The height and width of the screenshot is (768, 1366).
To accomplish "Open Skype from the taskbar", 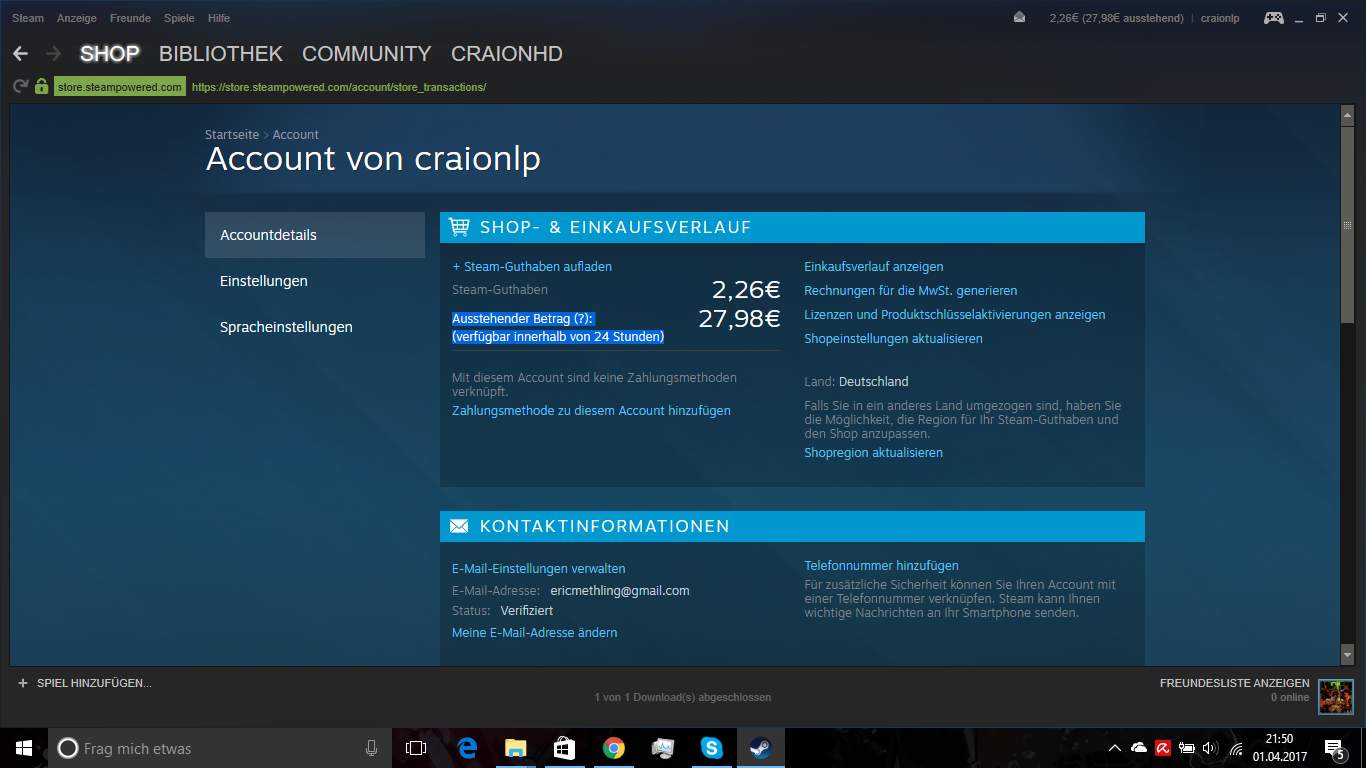I will click(x=712, y=748).
